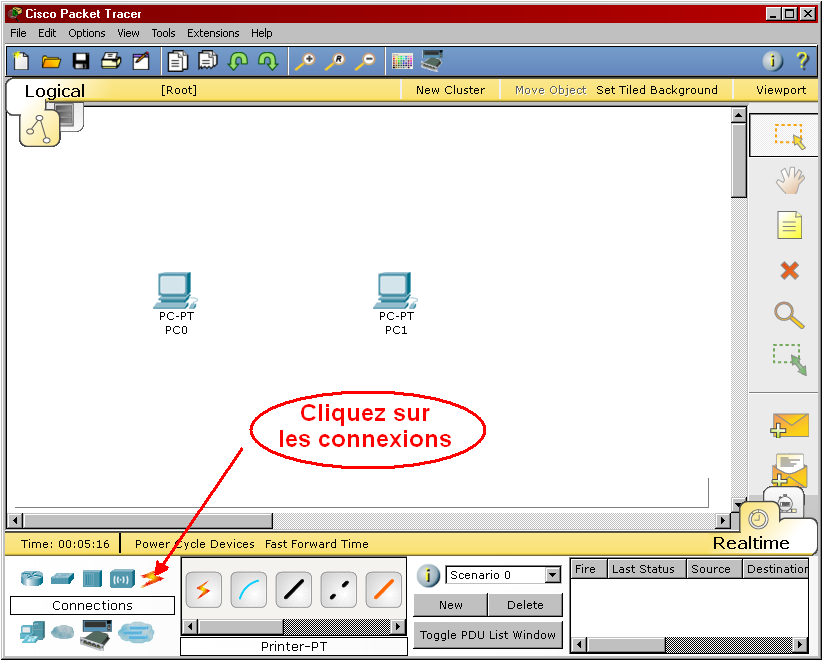Select the Routers device category icon
The image size is (824, 662).
[x=32, y=578]
